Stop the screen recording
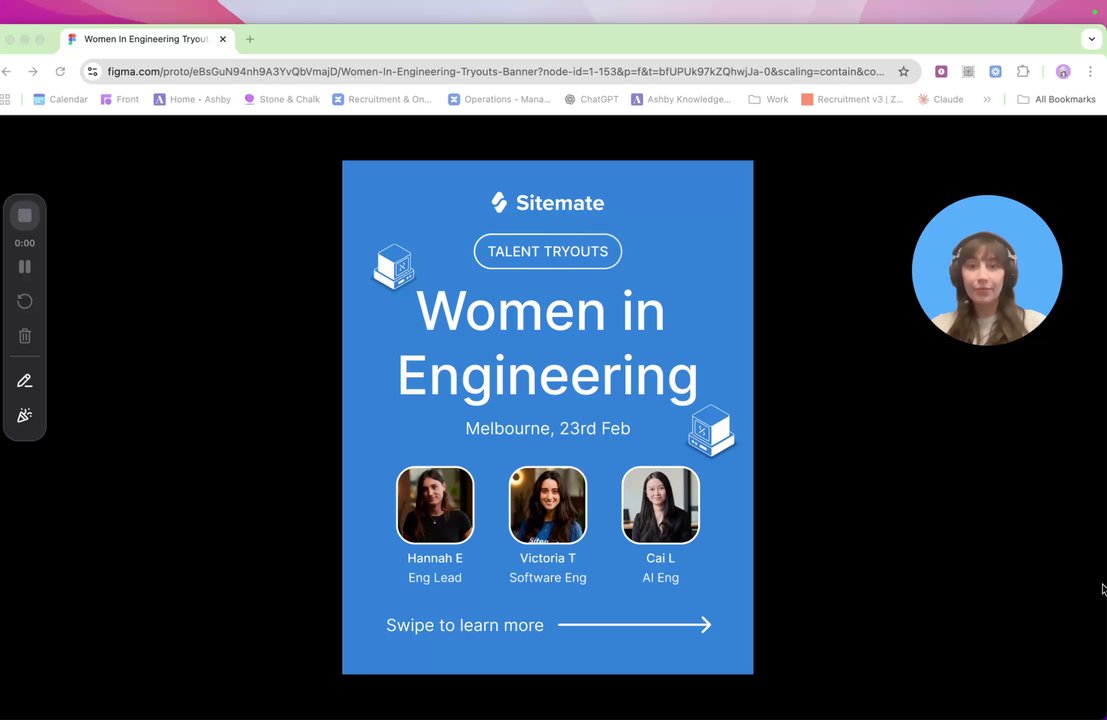 coord(25,215)
